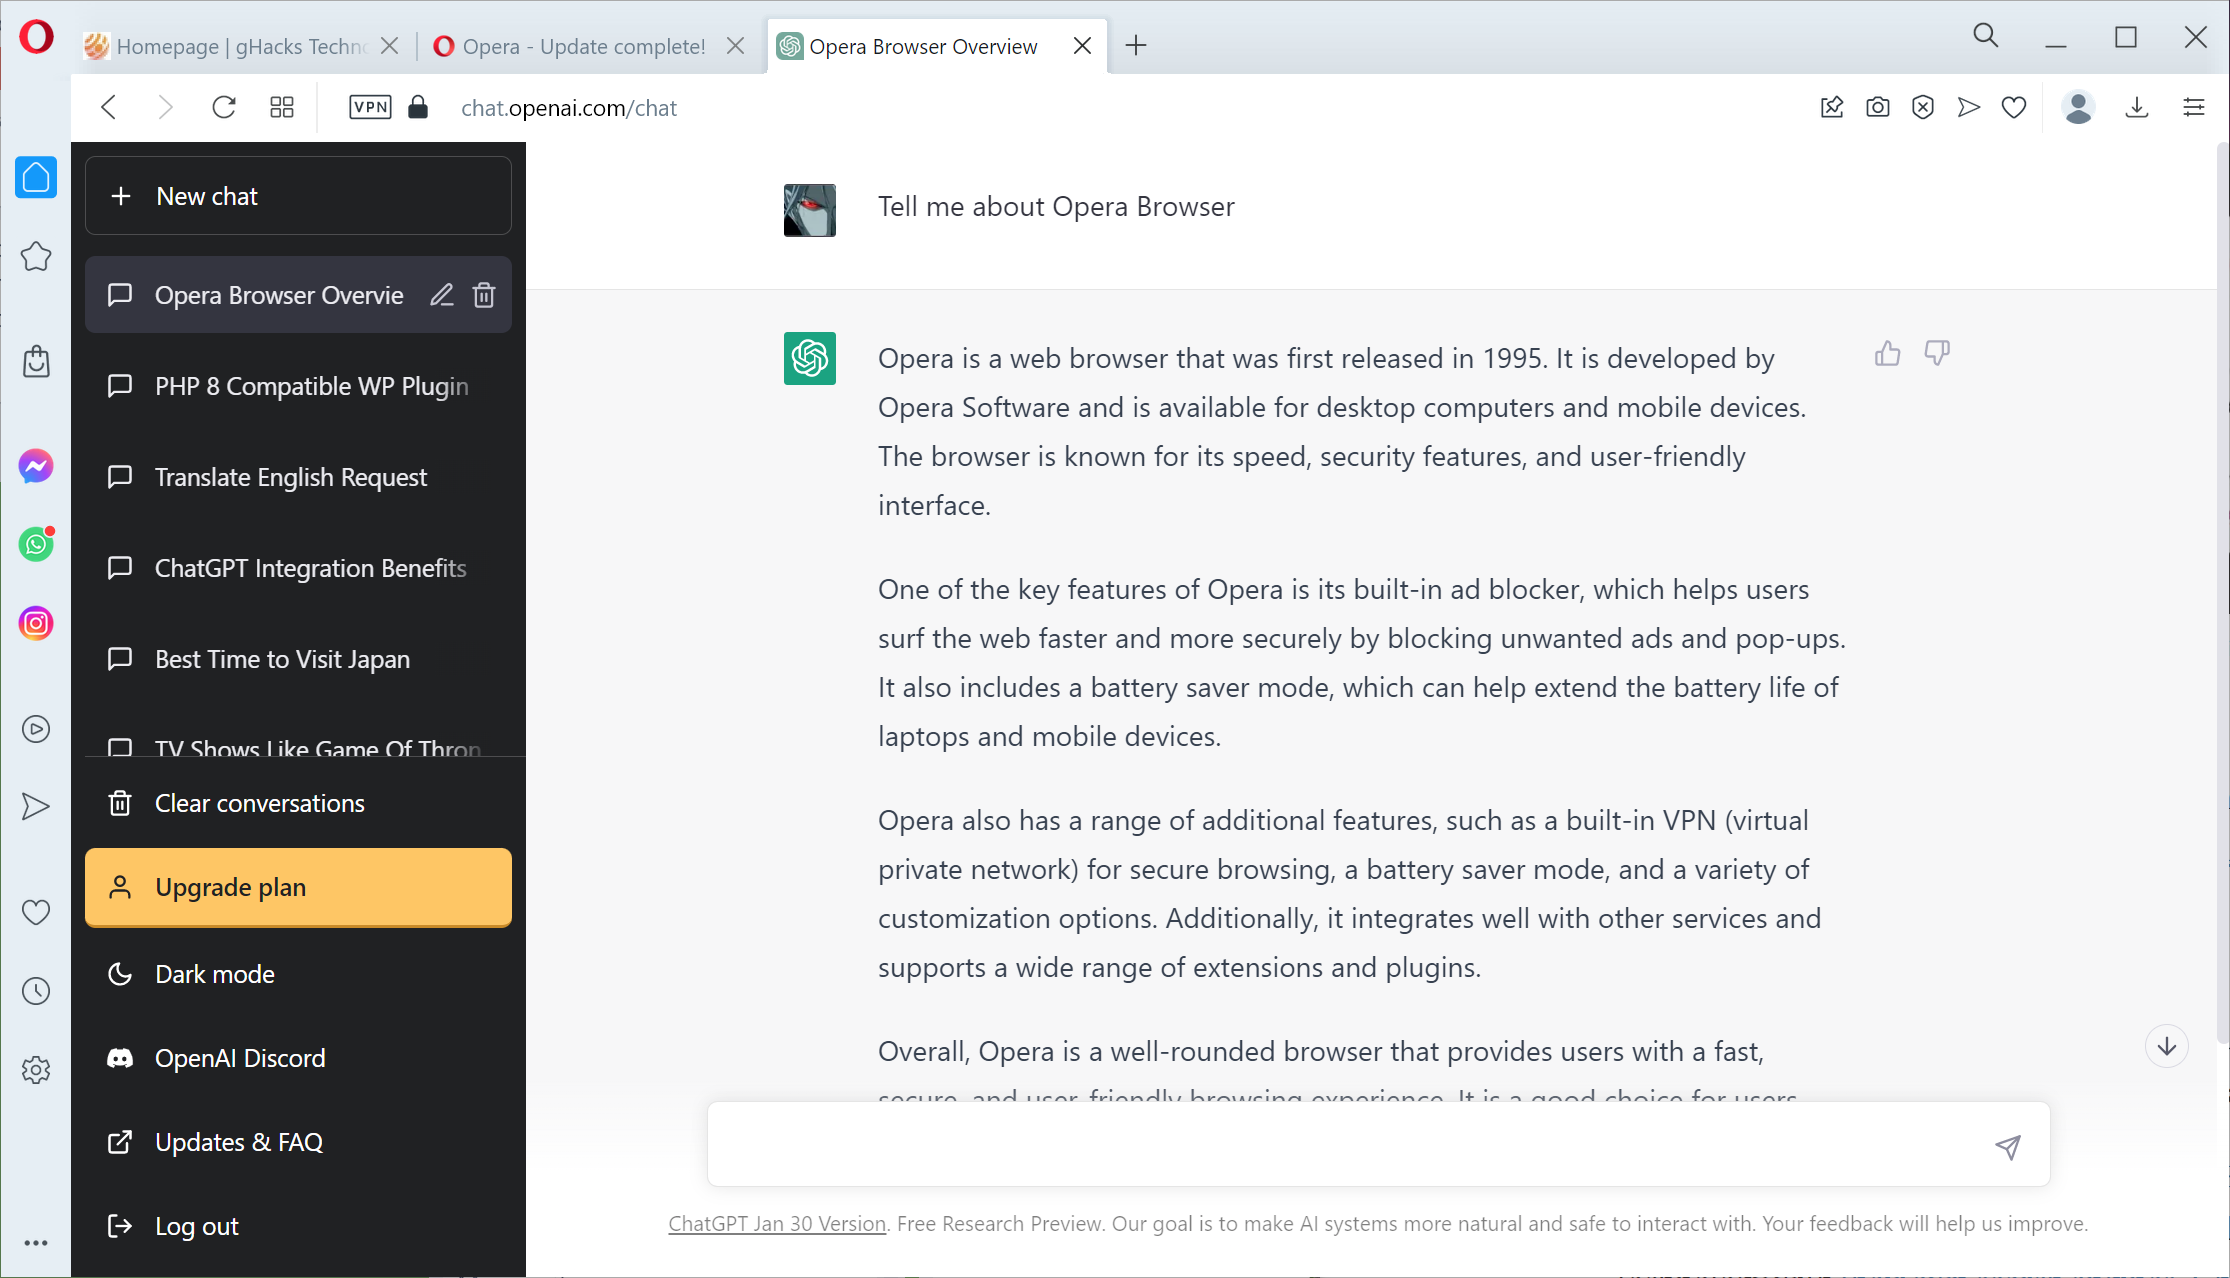Image resolution: width=2230 pixels, height=1278 pixels.
Task: Open Translate English Request chat
Action: pyautogui.click(x=291, y=477)
